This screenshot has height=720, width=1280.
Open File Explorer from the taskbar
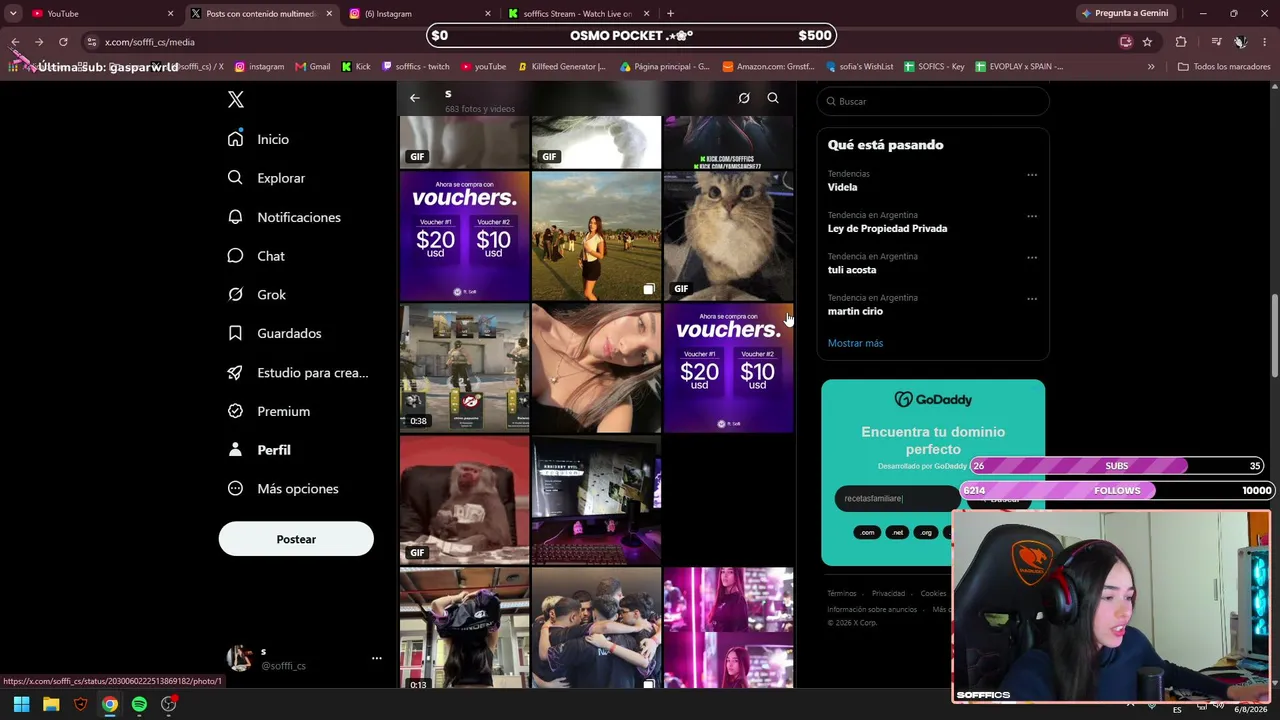51,705
